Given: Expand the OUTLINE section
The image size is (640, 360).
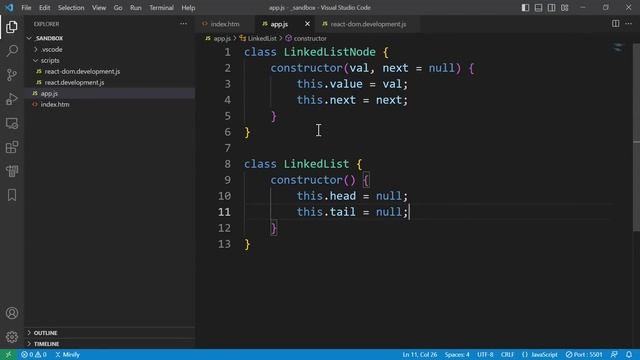Looking at the screenshot, I should (109, 333).
